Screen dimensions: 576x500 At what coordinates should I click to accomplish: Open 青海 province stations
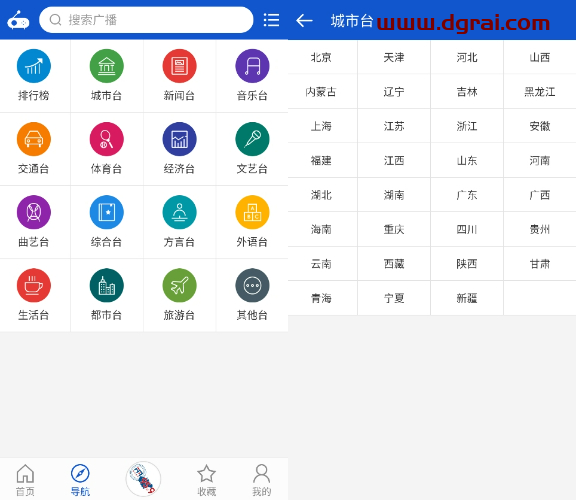[321, 298]
